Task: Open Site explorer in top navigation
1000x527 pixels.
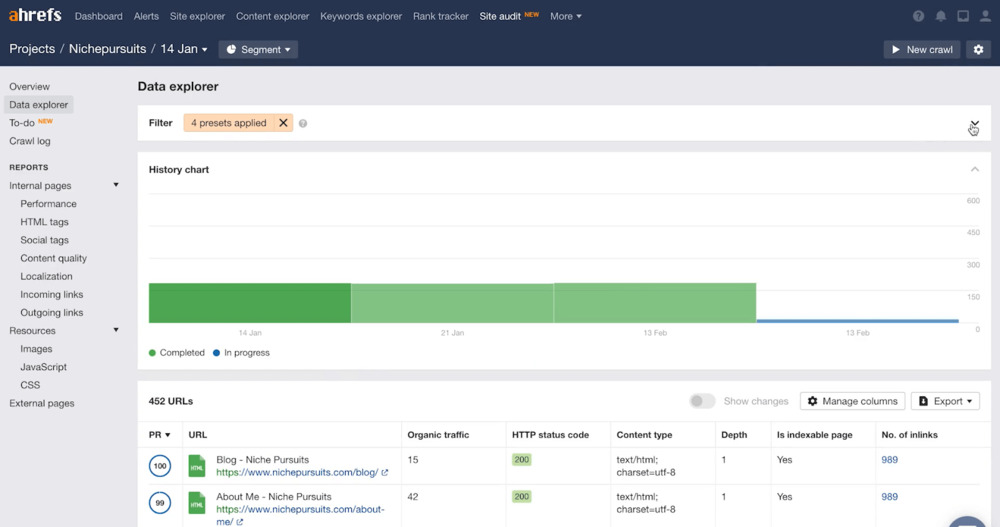Action: pos(197,17)
